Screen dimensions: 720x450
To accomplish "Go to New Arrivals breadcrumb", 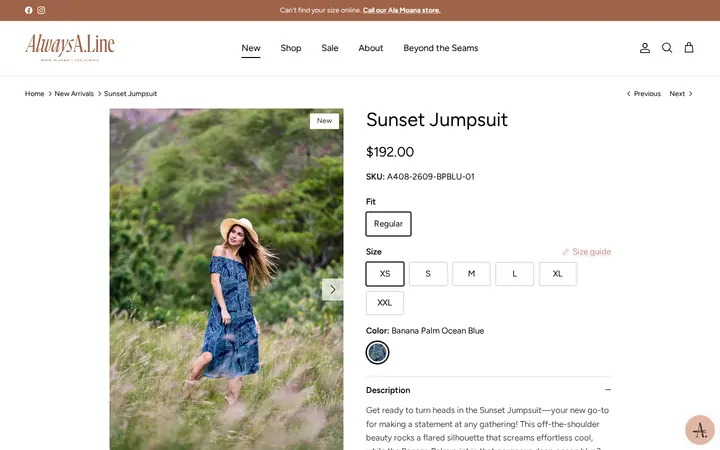I will pos(74,94).
